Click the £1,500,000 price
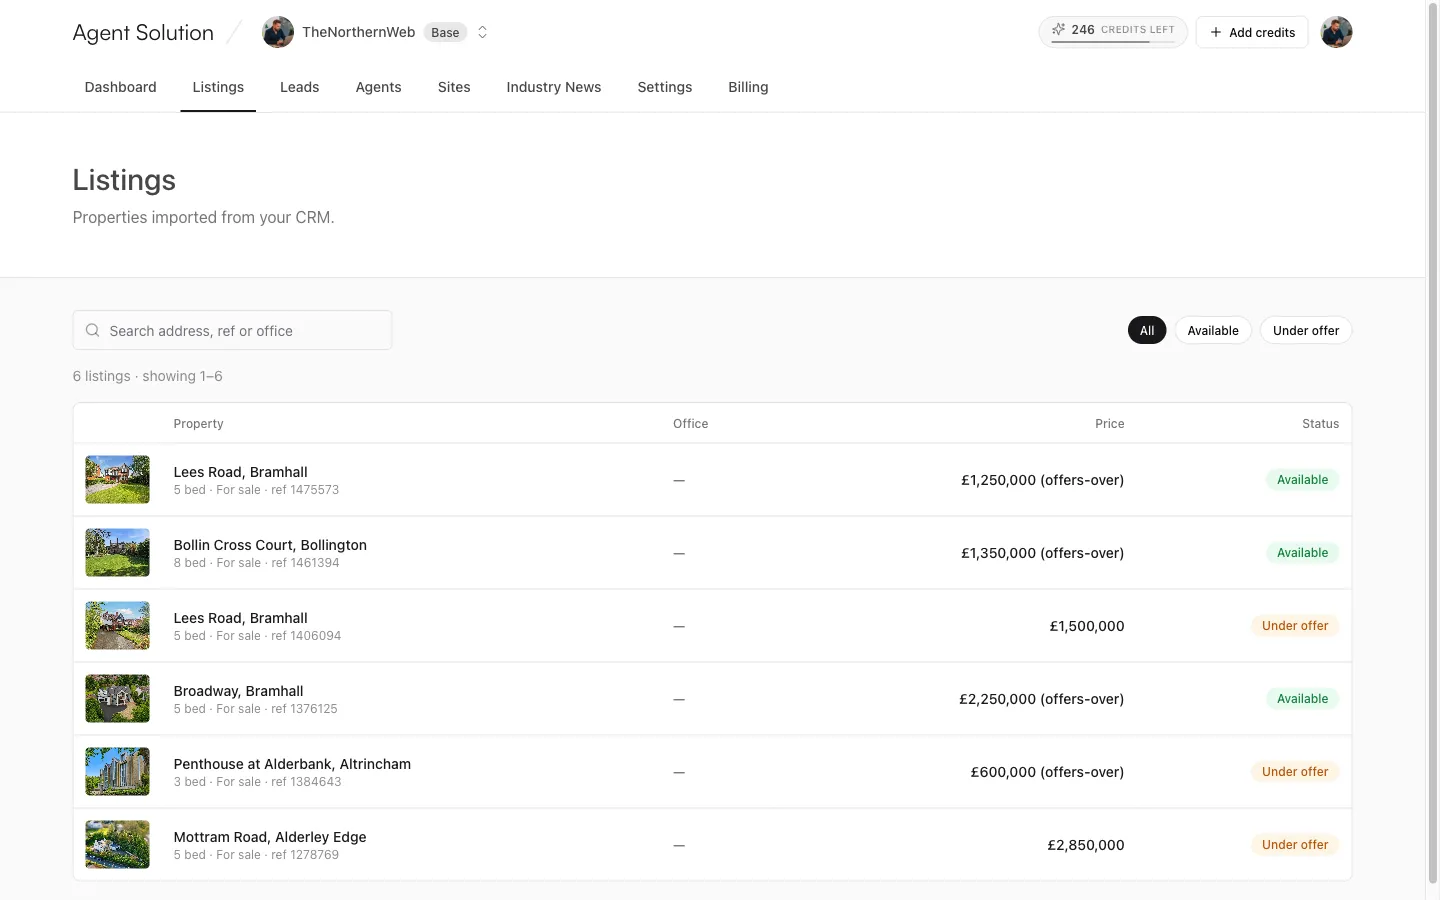Viewport: 1440px width, 900px height. pos(1087,626)
